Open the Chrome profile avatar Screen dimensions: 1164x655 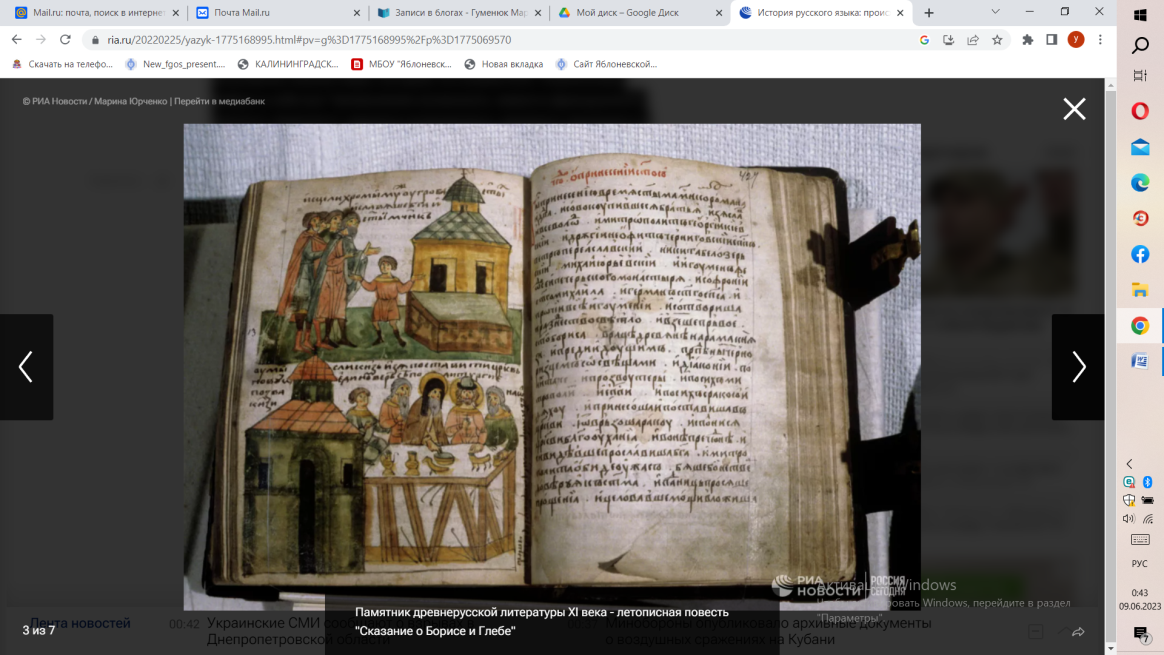click(1076, 40)
